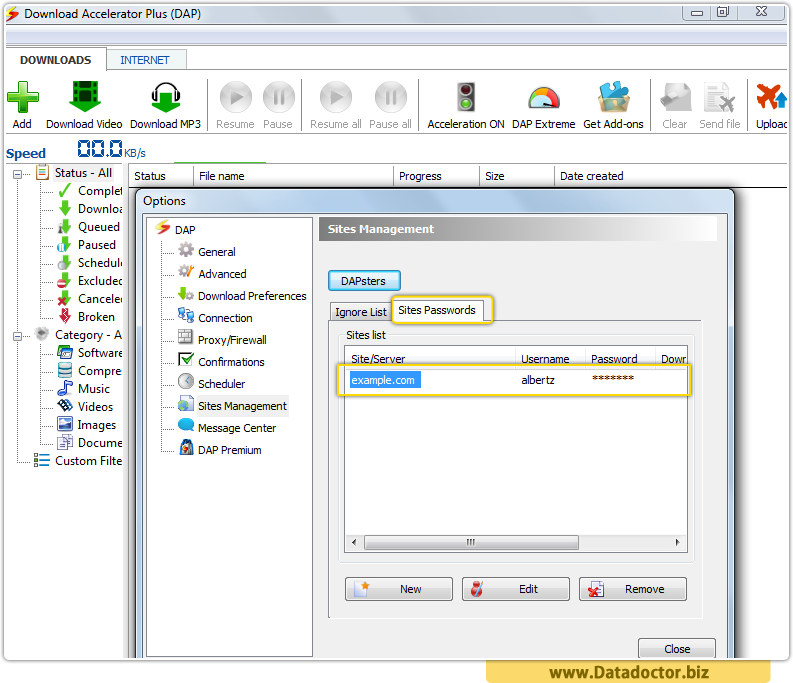Select Videos category

(x=95, y=407)
